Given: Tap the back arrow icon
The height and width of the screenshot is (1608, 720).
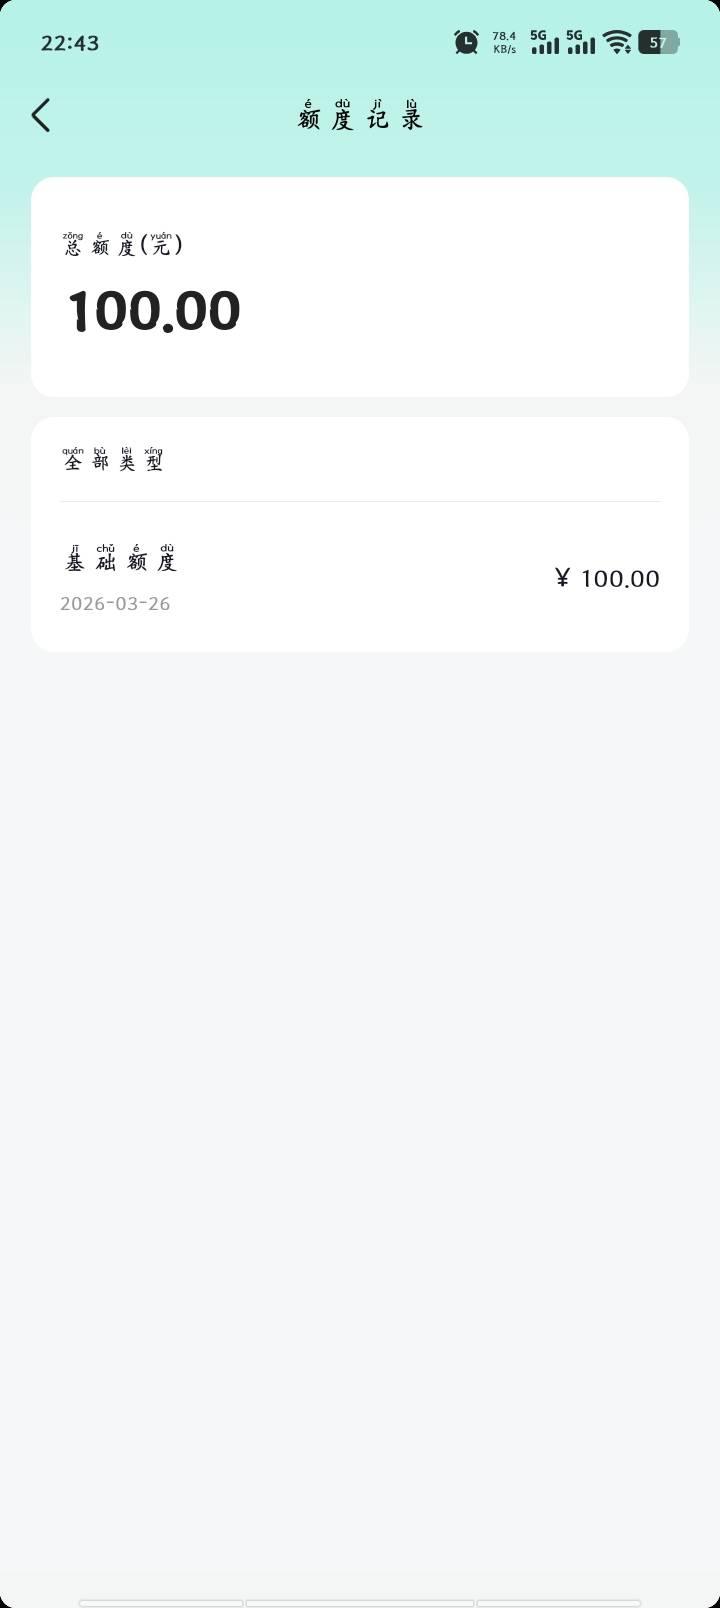Looking at the screenshot, I should tap(41, 116).
